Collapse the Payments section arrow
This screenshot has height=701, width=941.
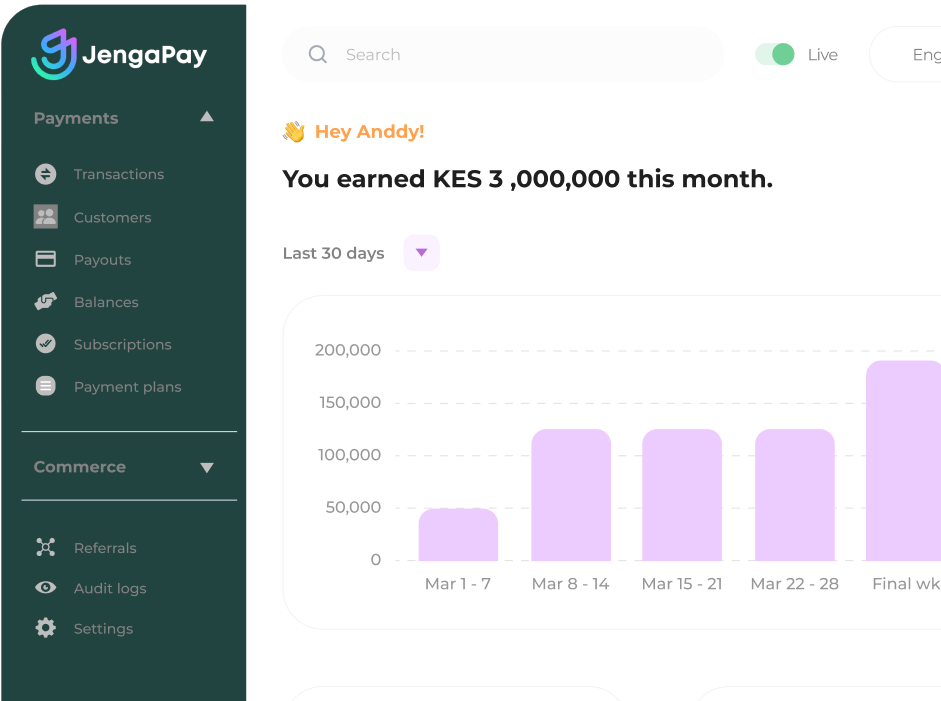pyautogui.click(x=207, y=117)
